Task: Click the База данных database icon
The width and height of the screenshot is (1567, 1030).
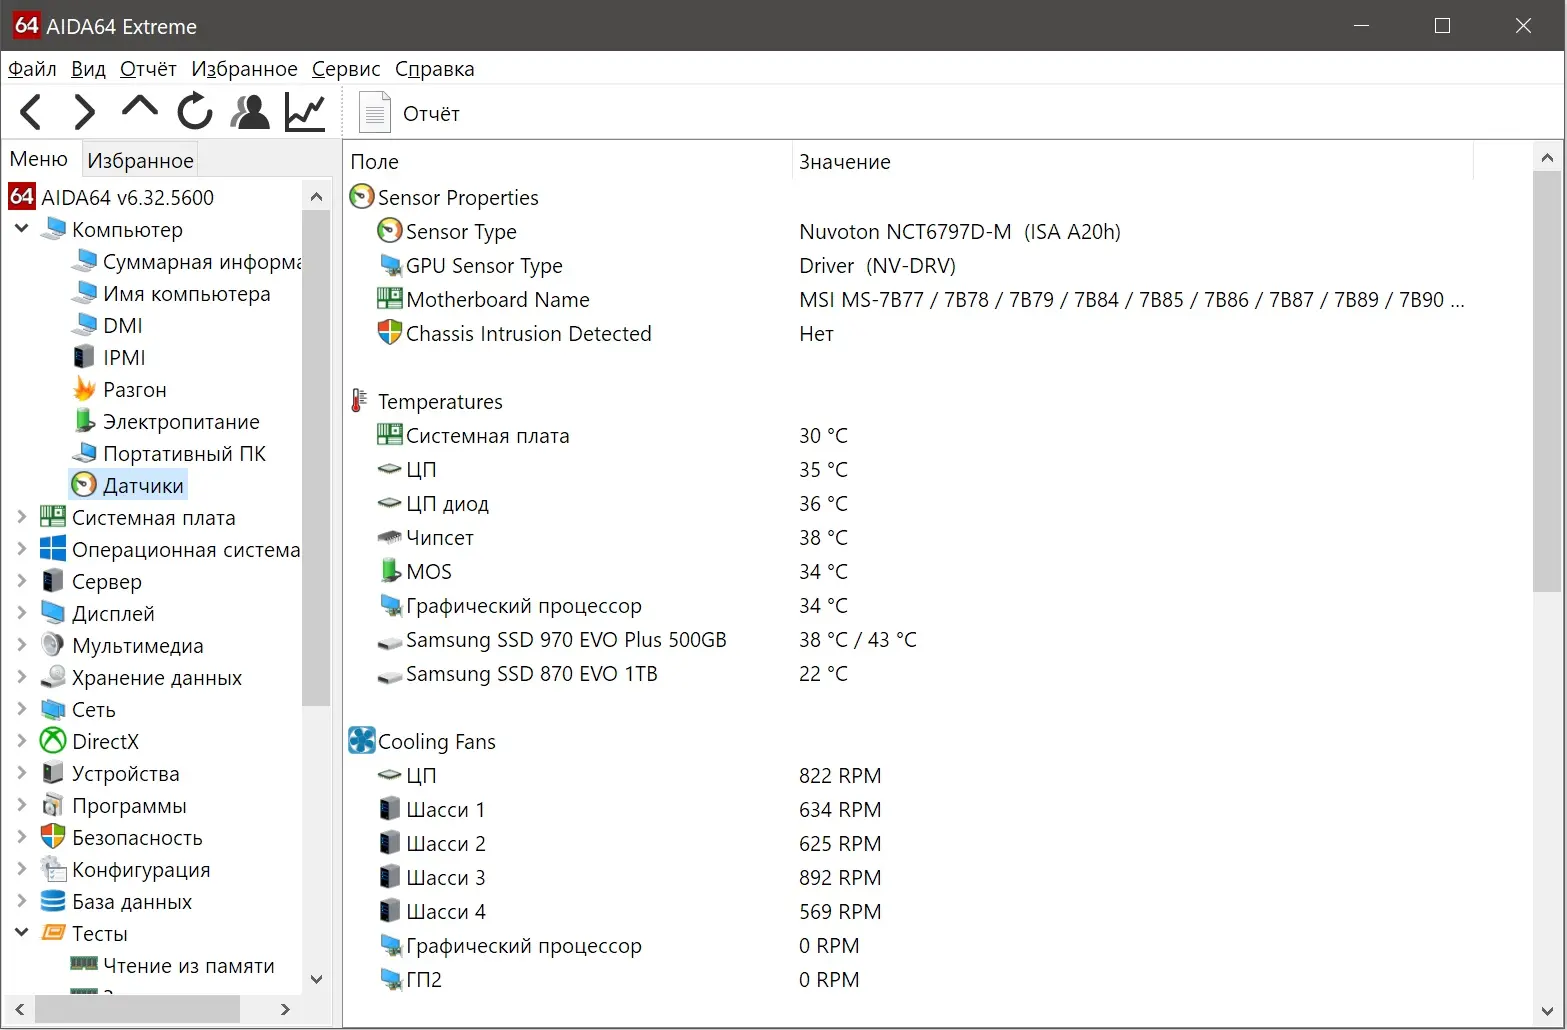Action: tap(53, 901)
